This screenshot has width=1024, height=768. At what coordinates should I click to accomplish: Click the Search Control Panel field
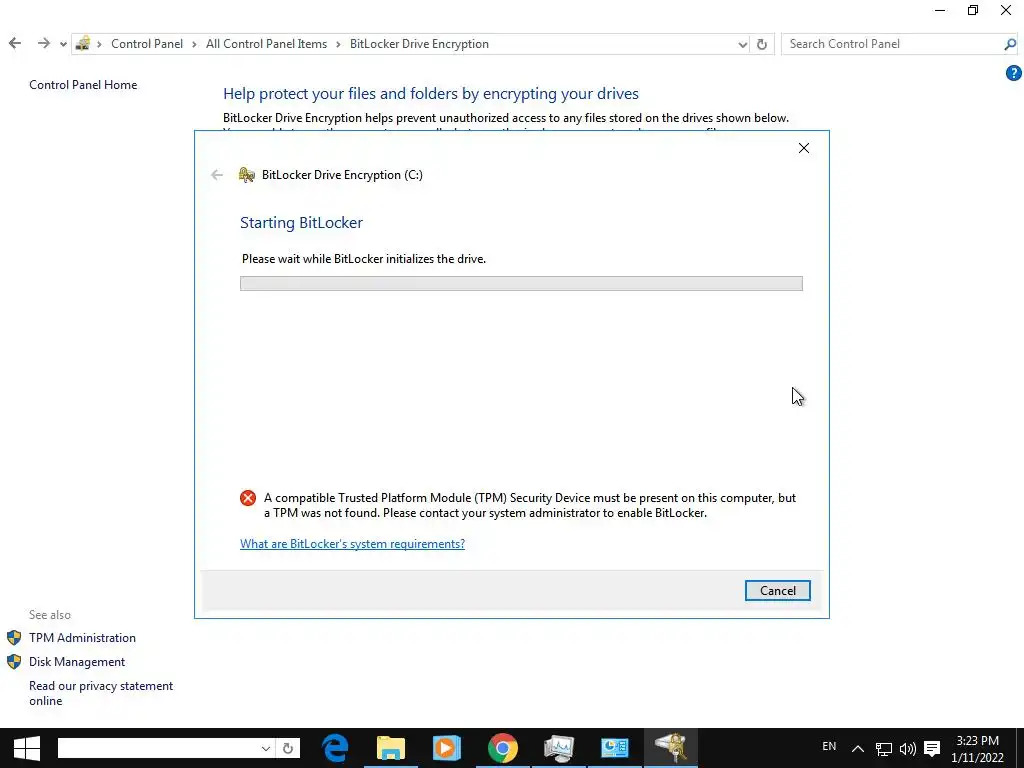tap(892, 44)
